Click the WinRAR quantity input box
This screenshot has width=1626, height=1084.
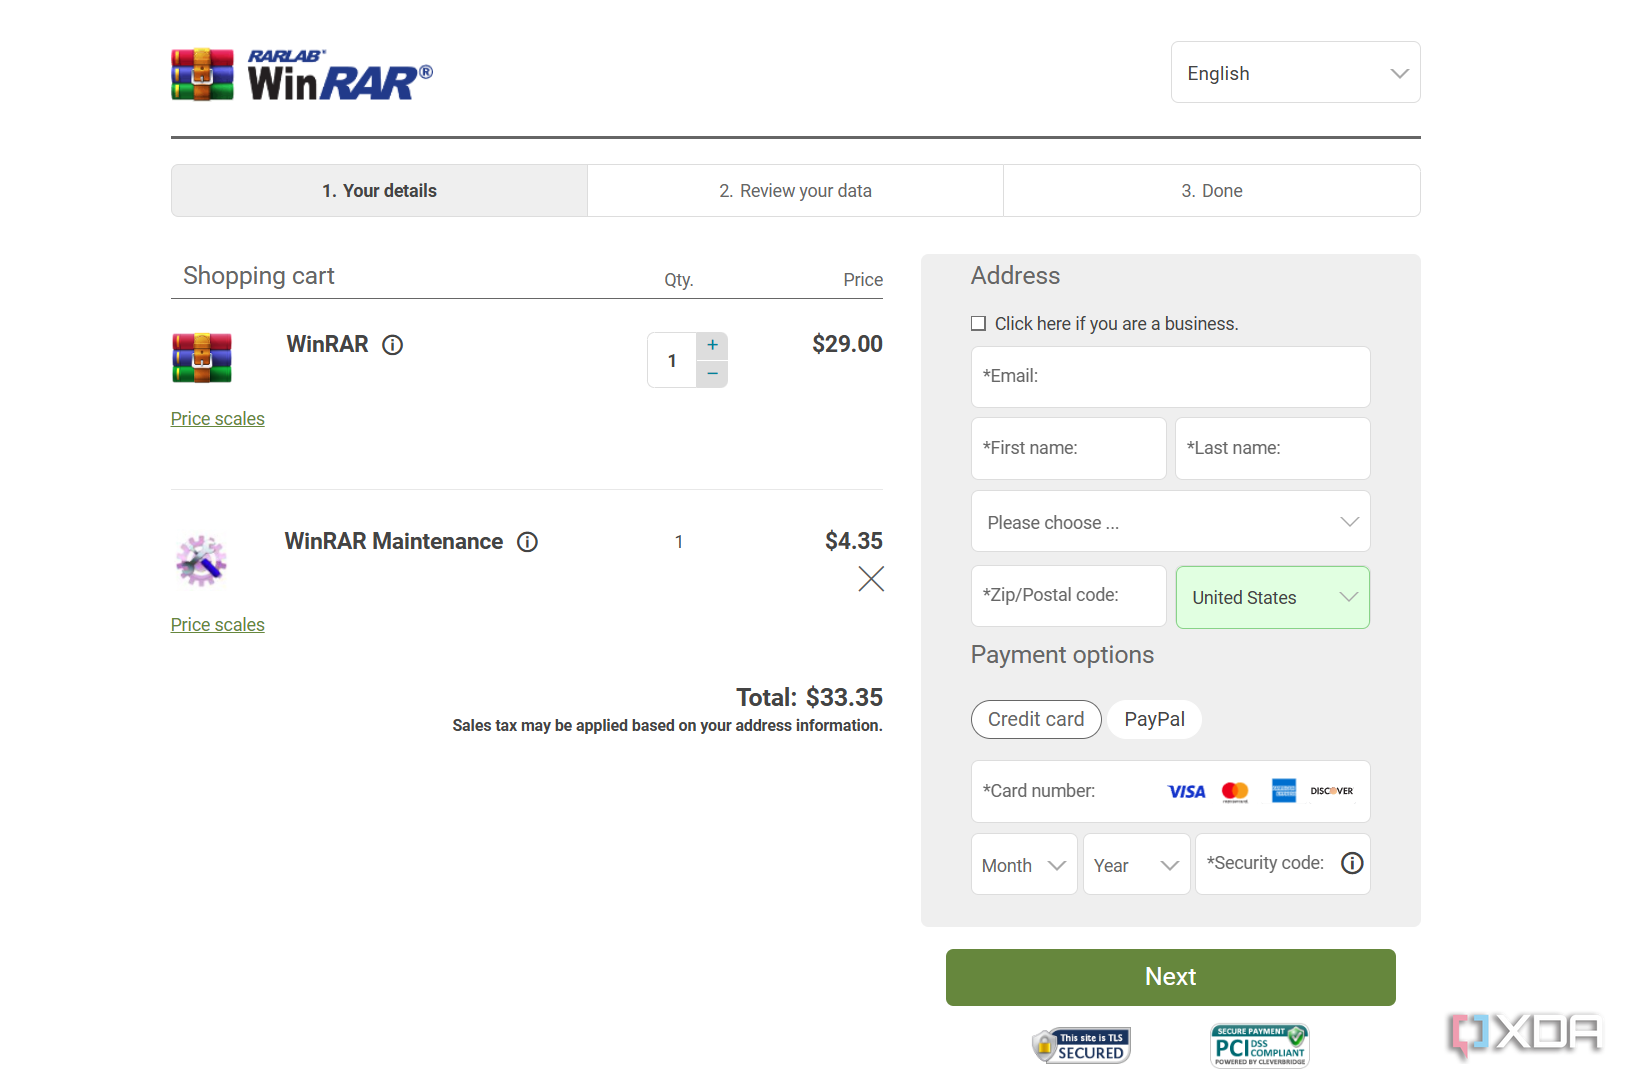[672, 360]
